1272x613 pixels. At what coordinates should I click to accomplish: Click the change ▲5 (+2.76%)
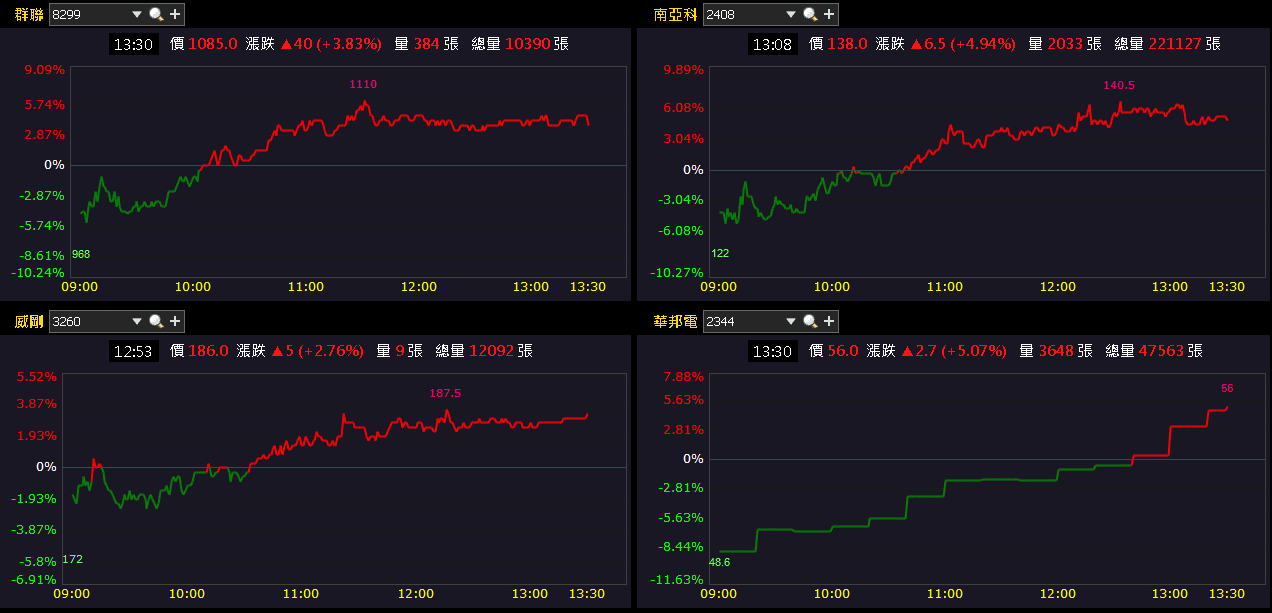coord(317,351)
